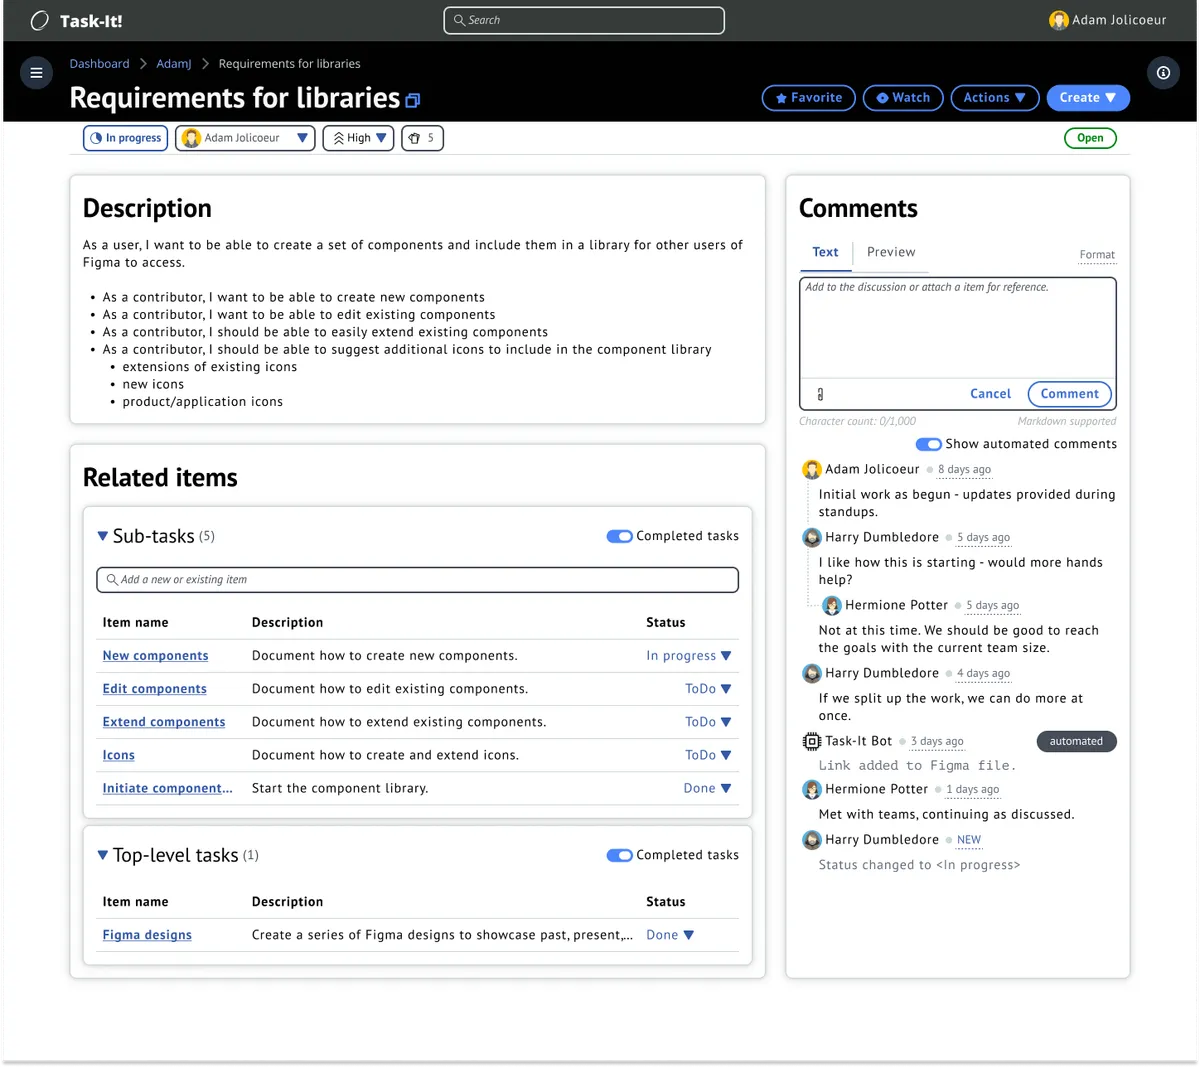Select the Text tab in Comments
The image size is (1200, 1067).
point(825,252)
